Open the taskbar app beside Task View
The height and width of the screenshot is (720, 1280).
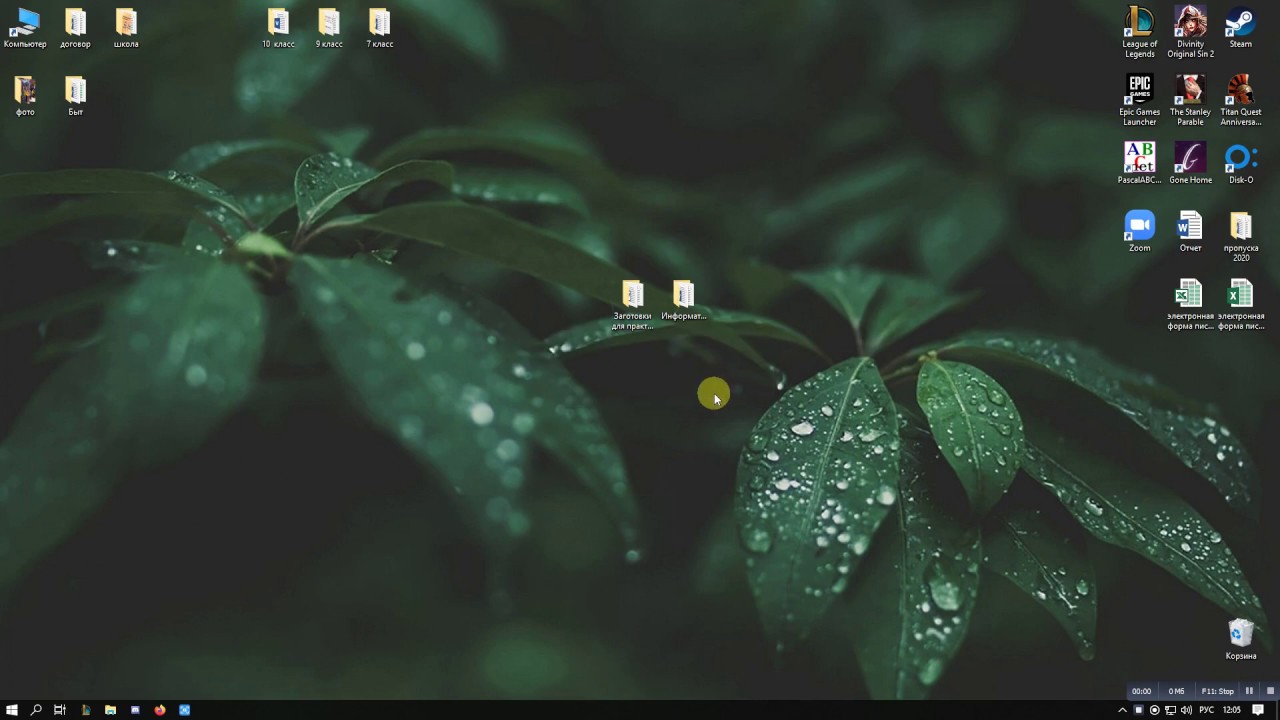85,710
